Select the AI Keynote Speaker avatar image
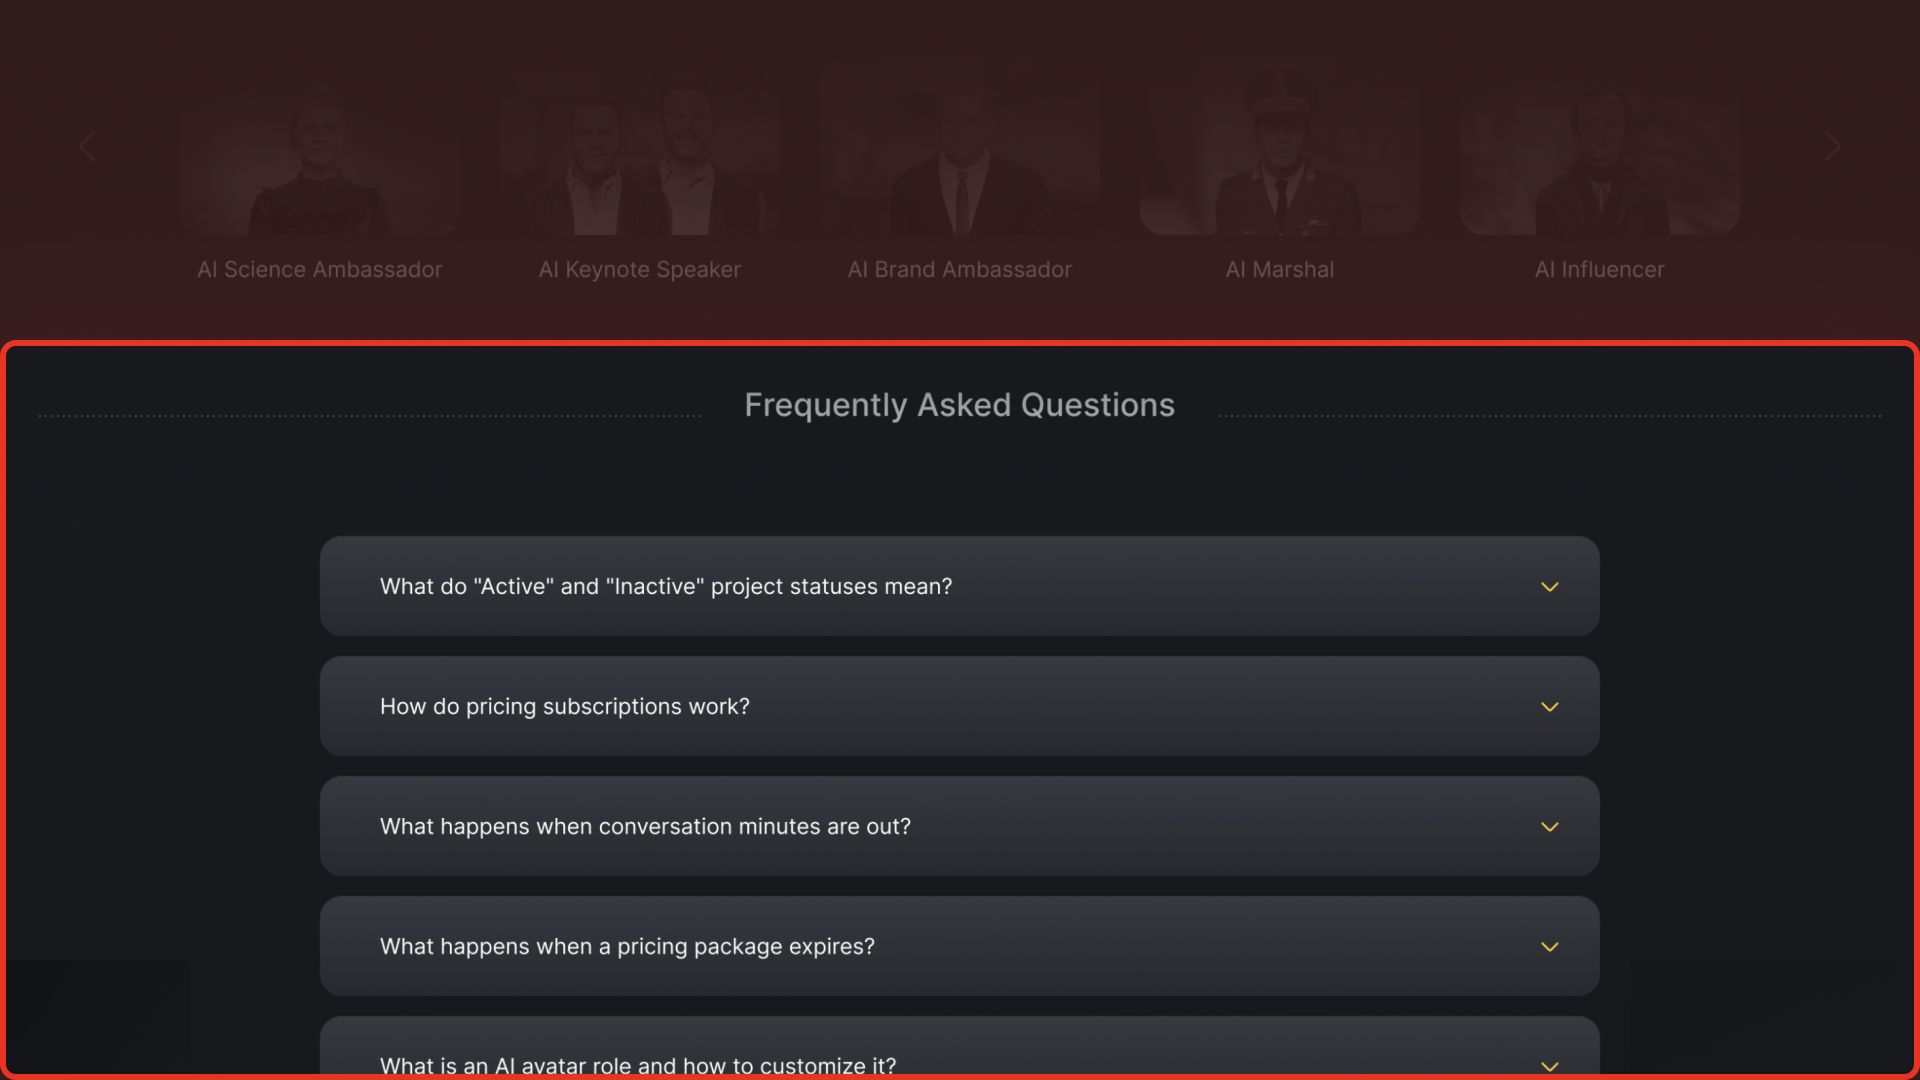 point(640,155)
